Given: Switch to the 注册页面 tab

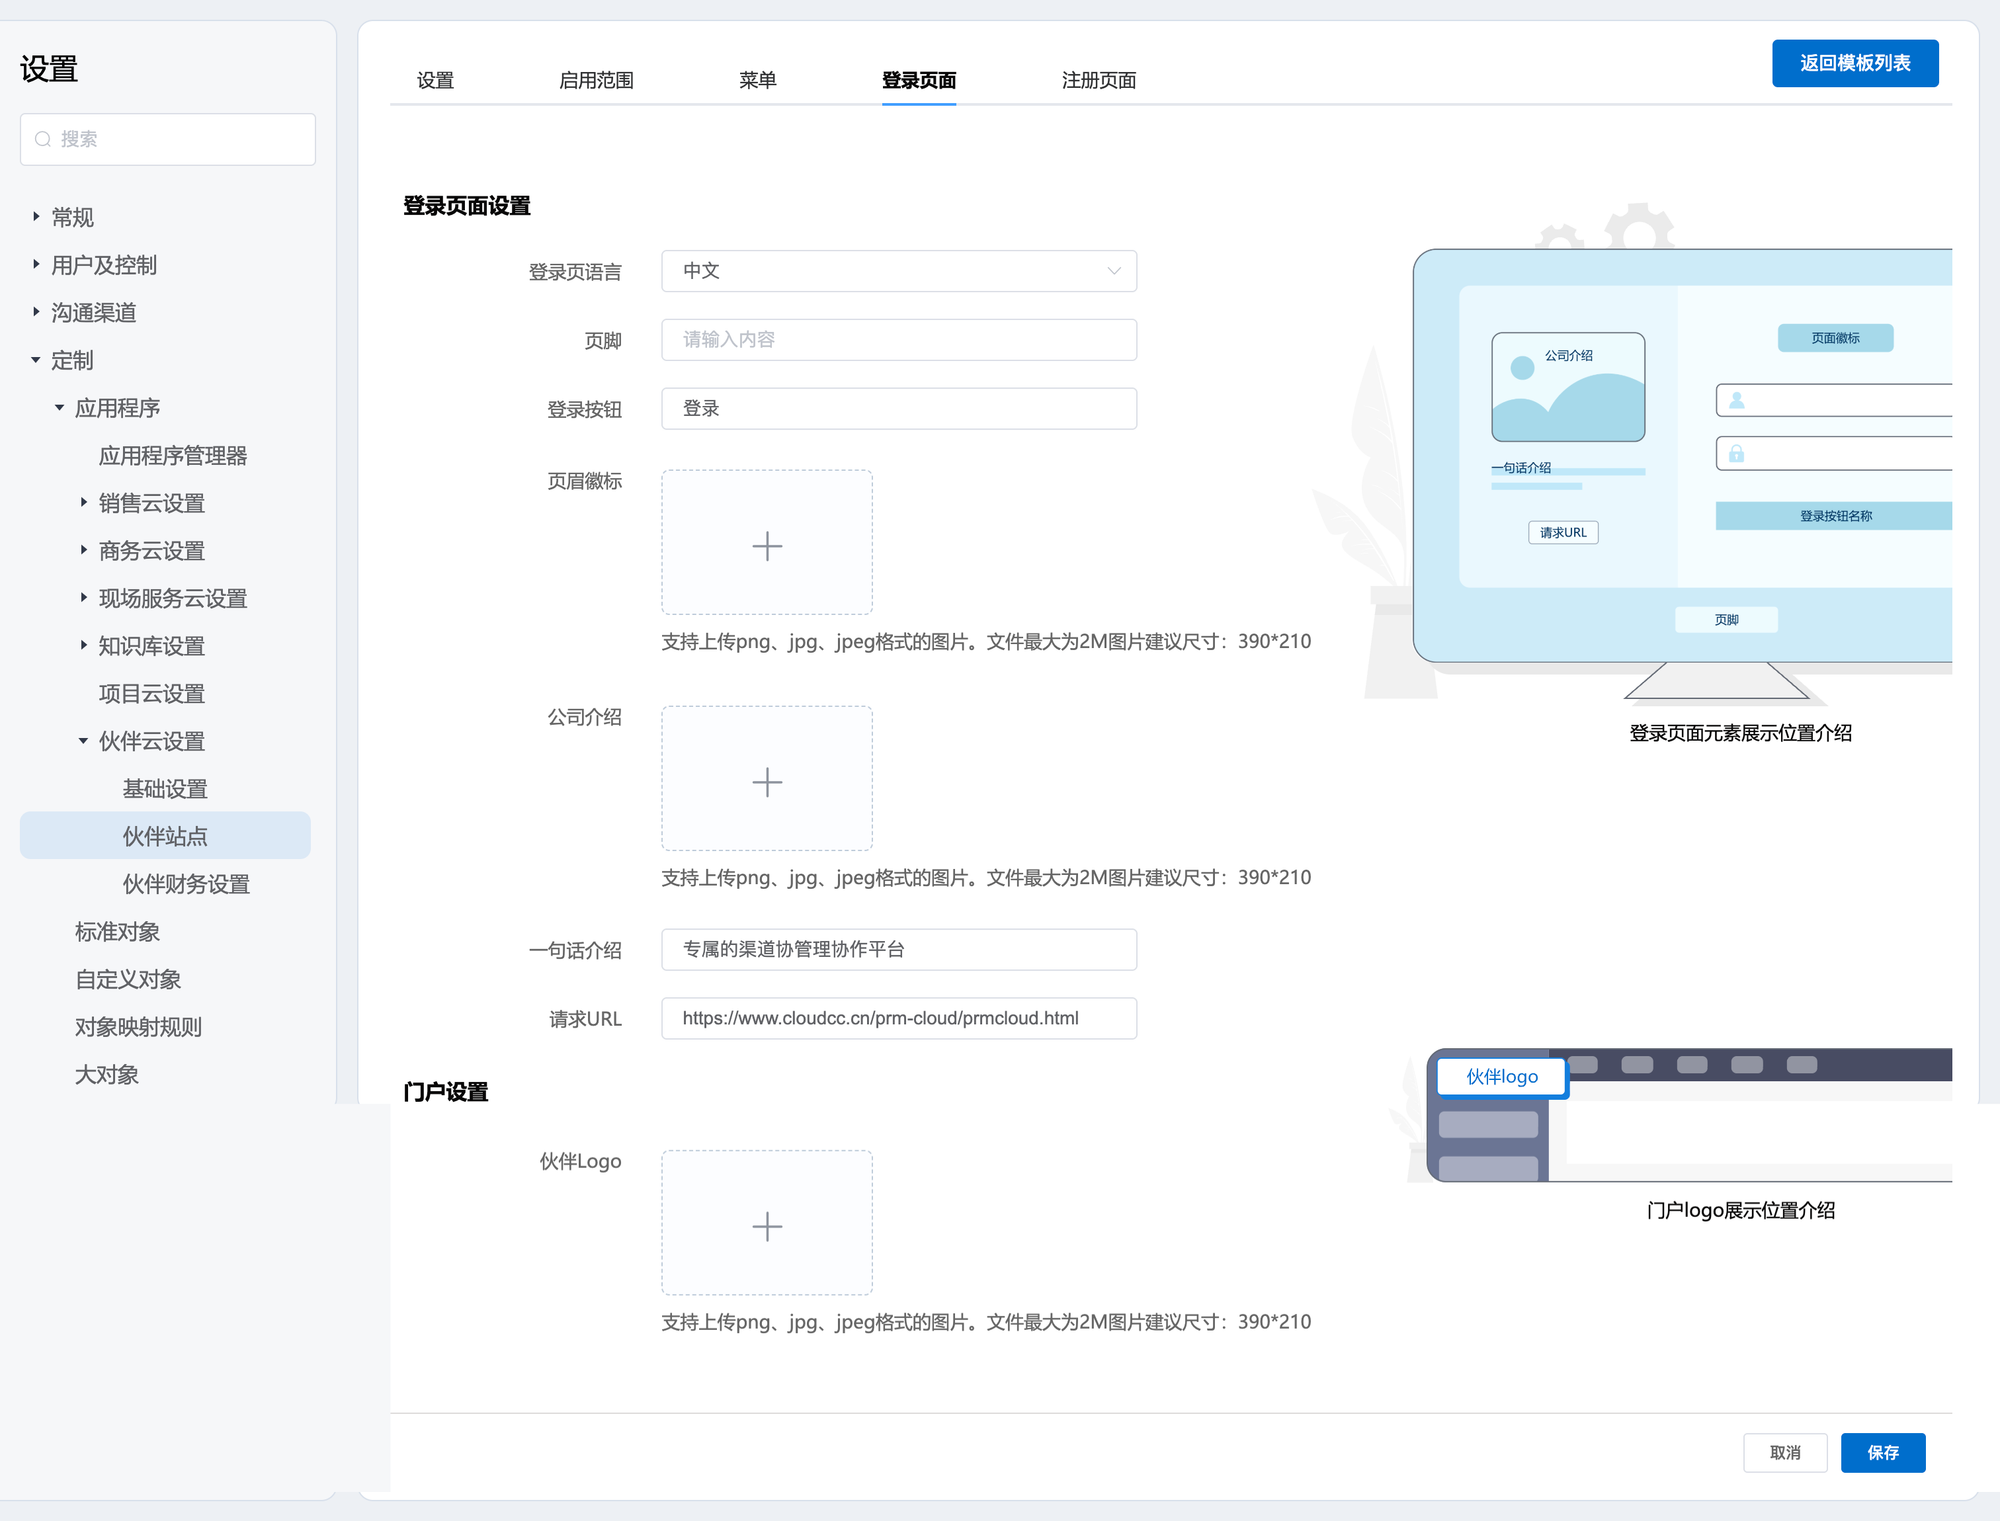Looking at the screenshot, I should [x=1098, y=80].
